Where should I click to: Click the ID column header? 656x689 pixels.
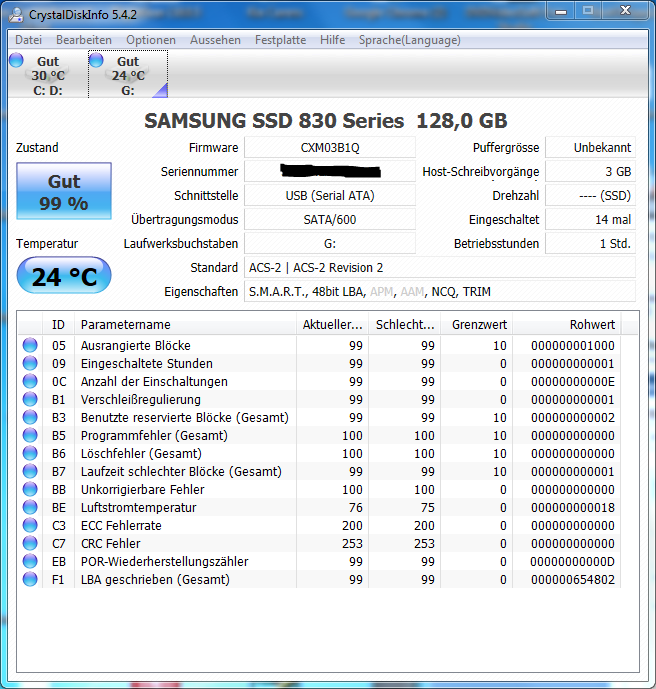58,325
